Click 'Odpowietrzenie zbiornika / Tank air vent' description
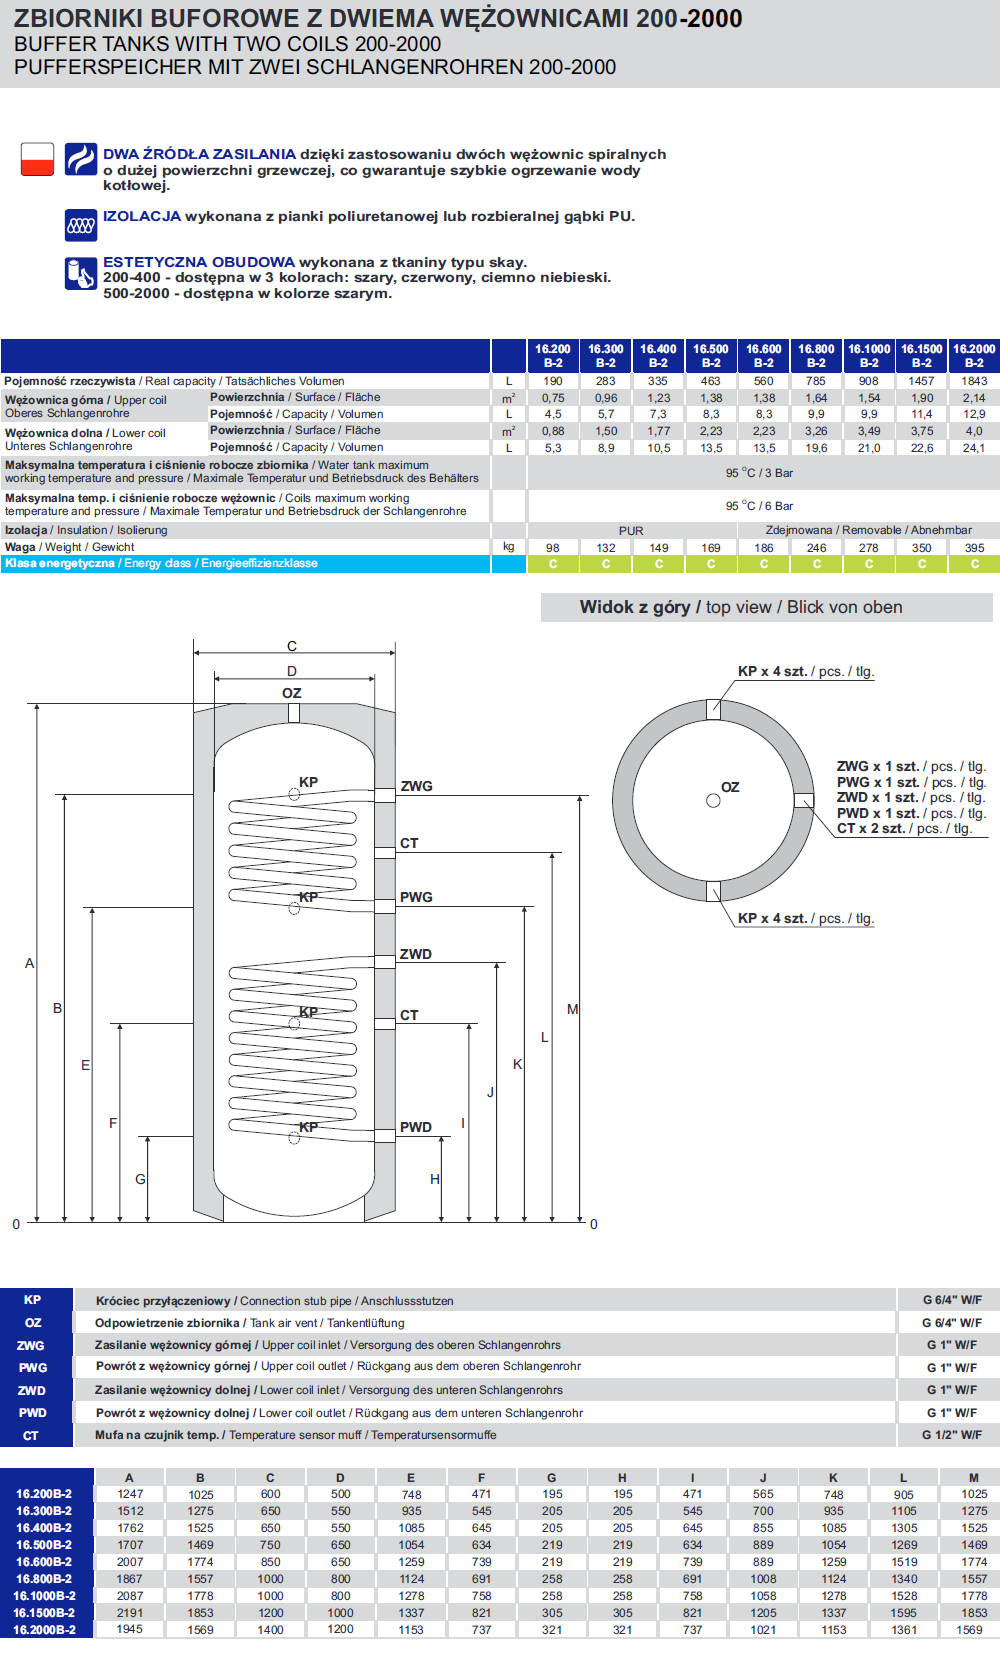1000x1667 pixels. [250, 1323]
